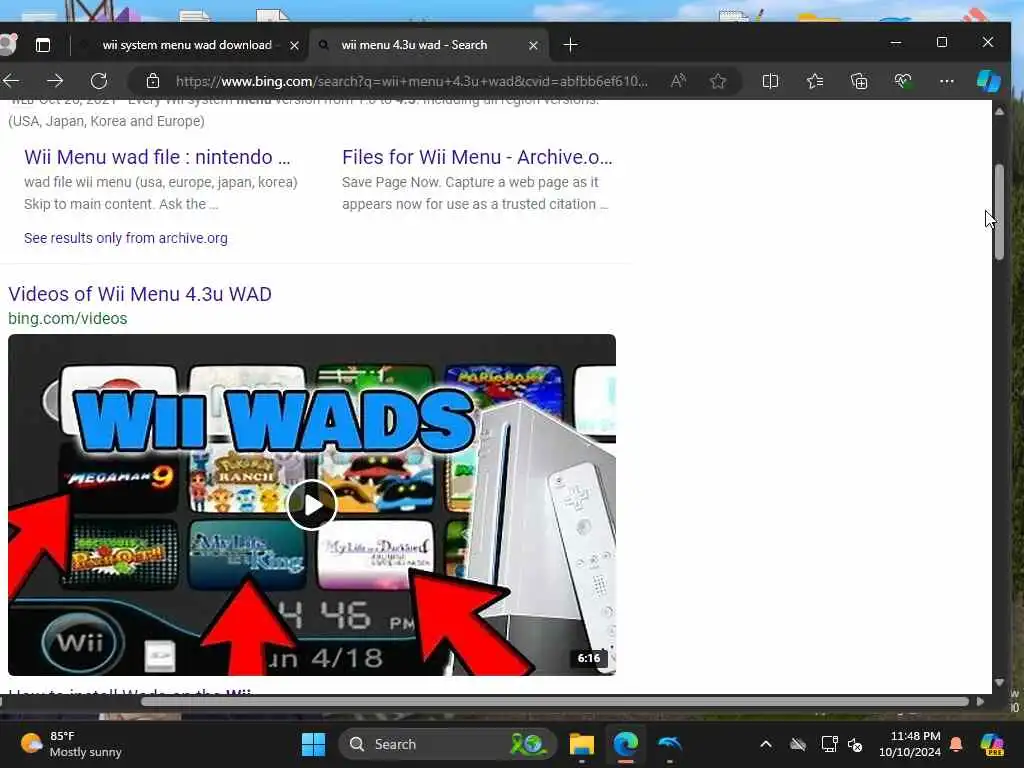Open the Favorites list
The height and width of the screenshot is (768, 1024).
coord(815,81)
